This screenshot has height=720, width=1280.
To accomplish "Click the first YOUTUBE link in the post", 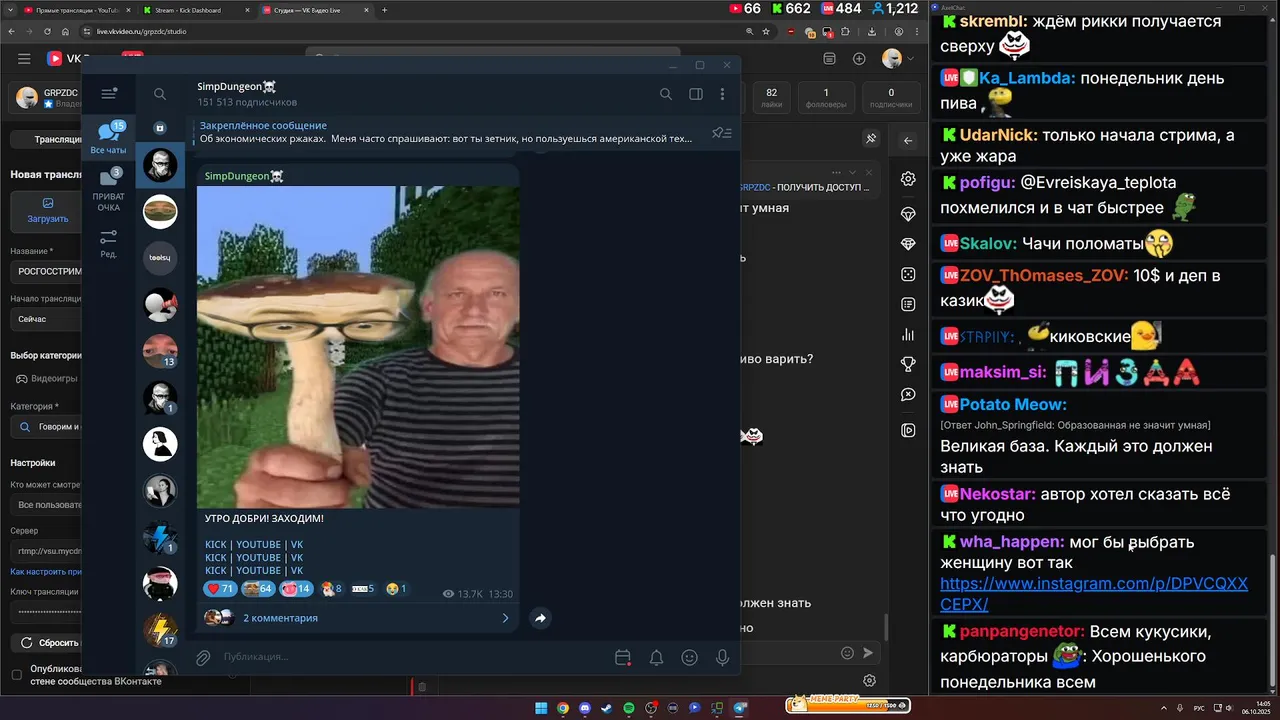I will click(x=258, y=545).
